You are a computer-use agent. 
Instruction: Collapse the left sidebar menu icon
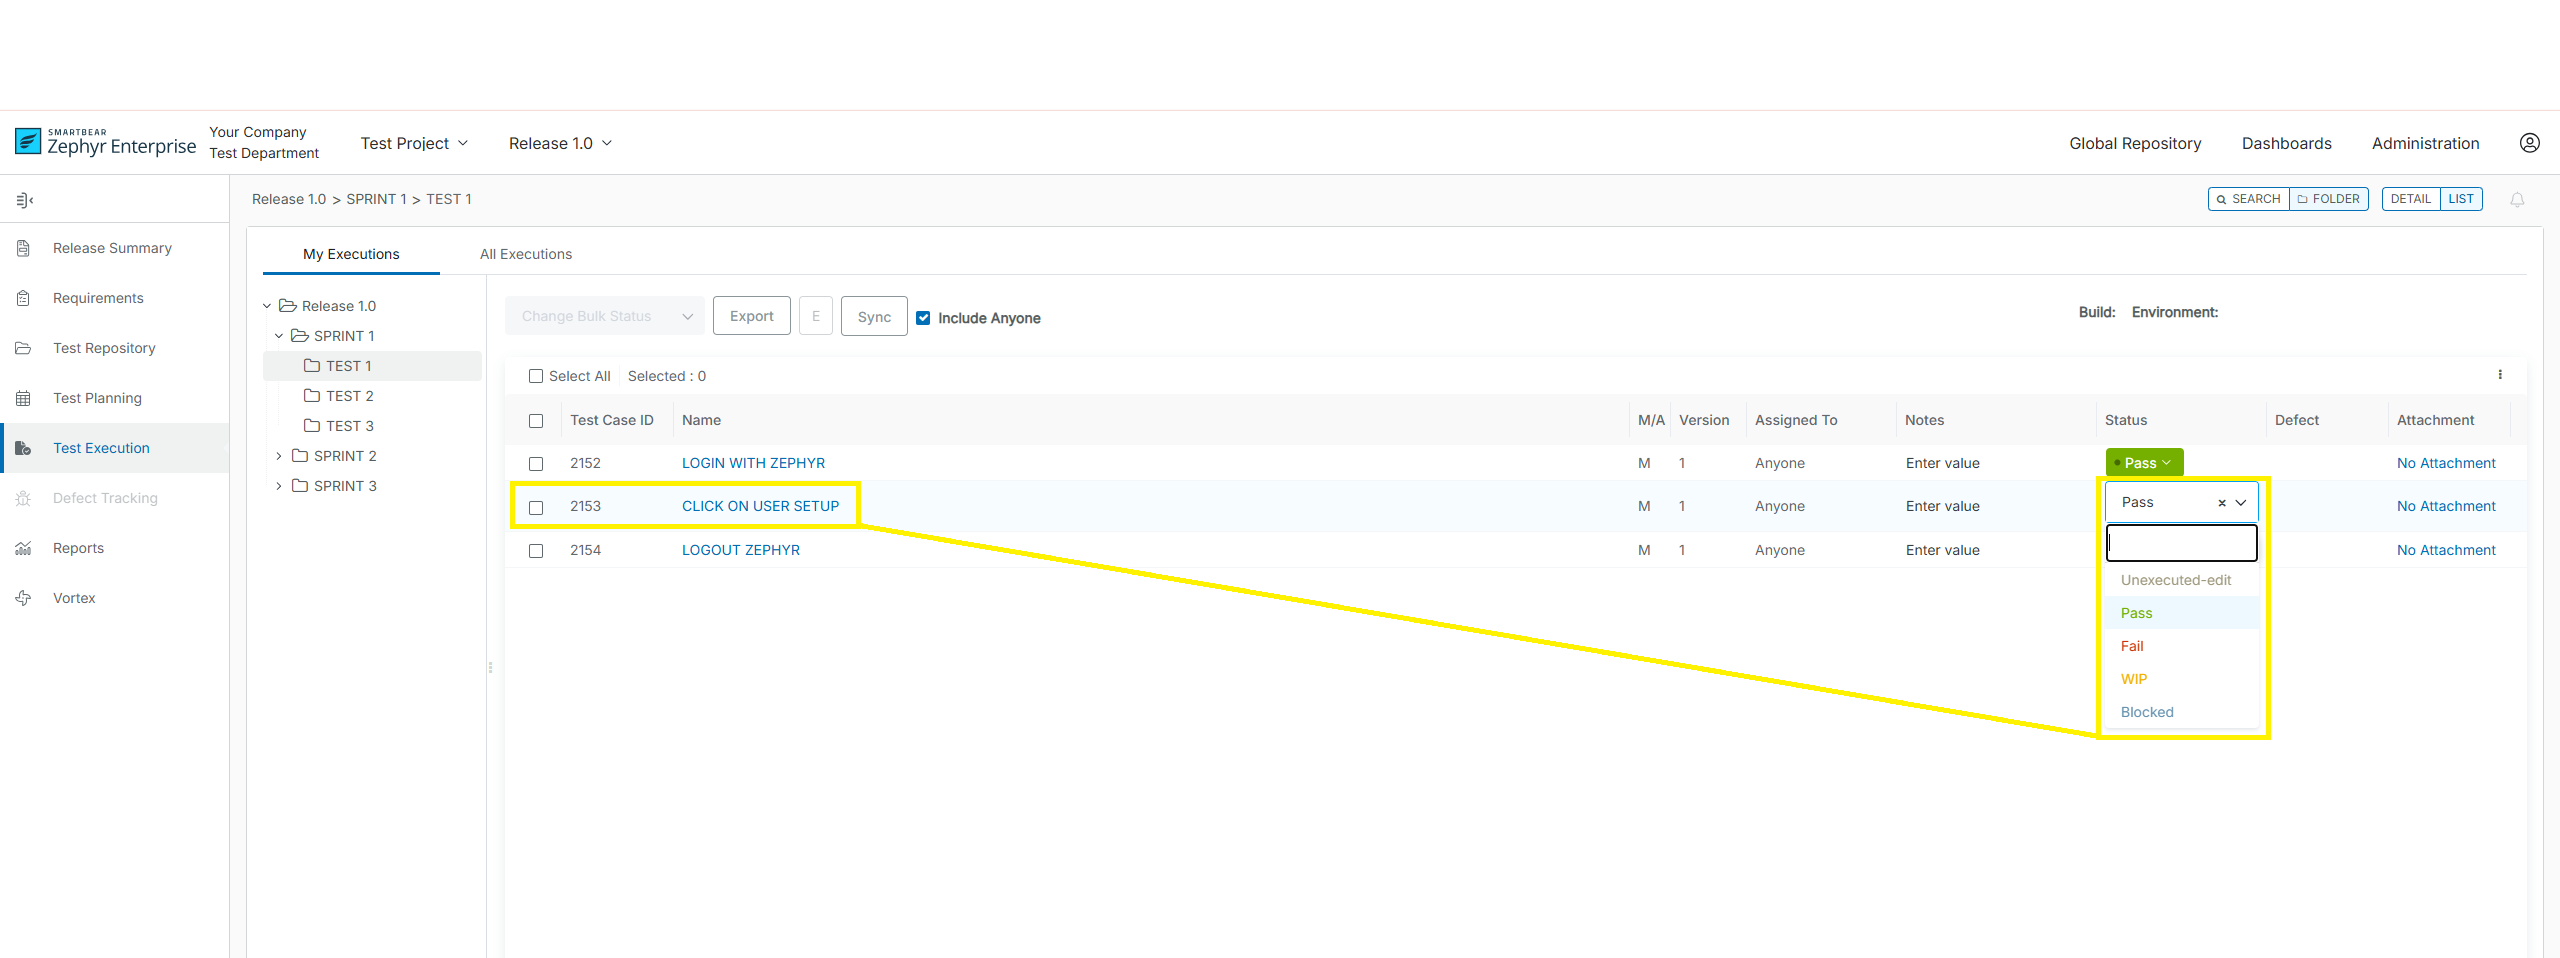tap(25, 200)
